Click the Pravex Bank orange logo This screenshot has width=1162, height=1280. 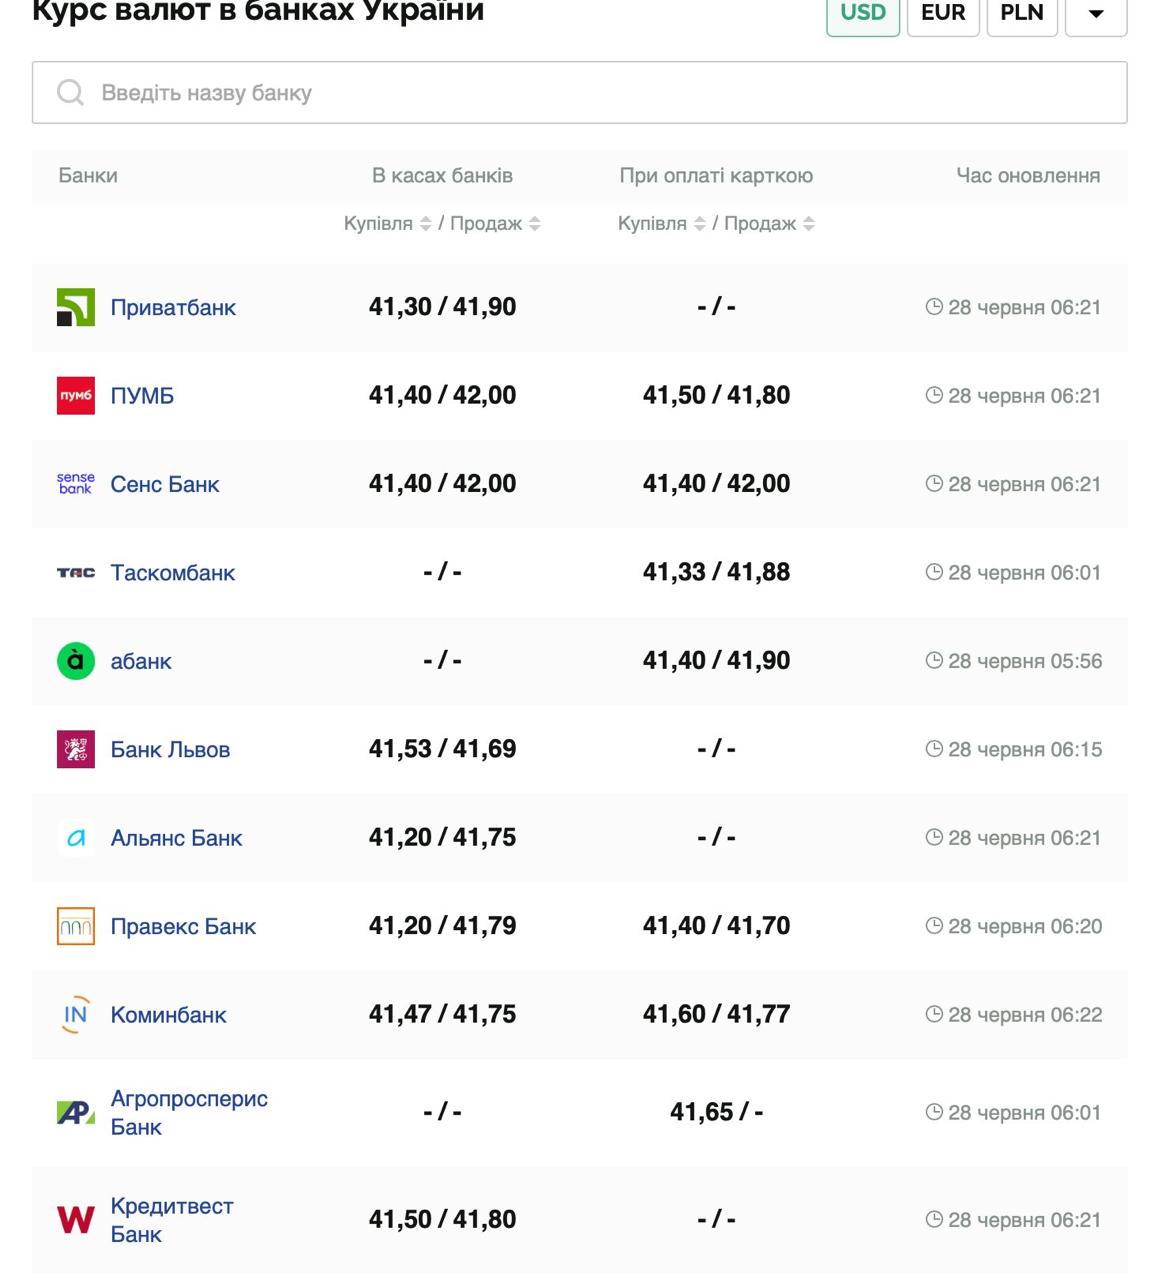tap(76, 926)
